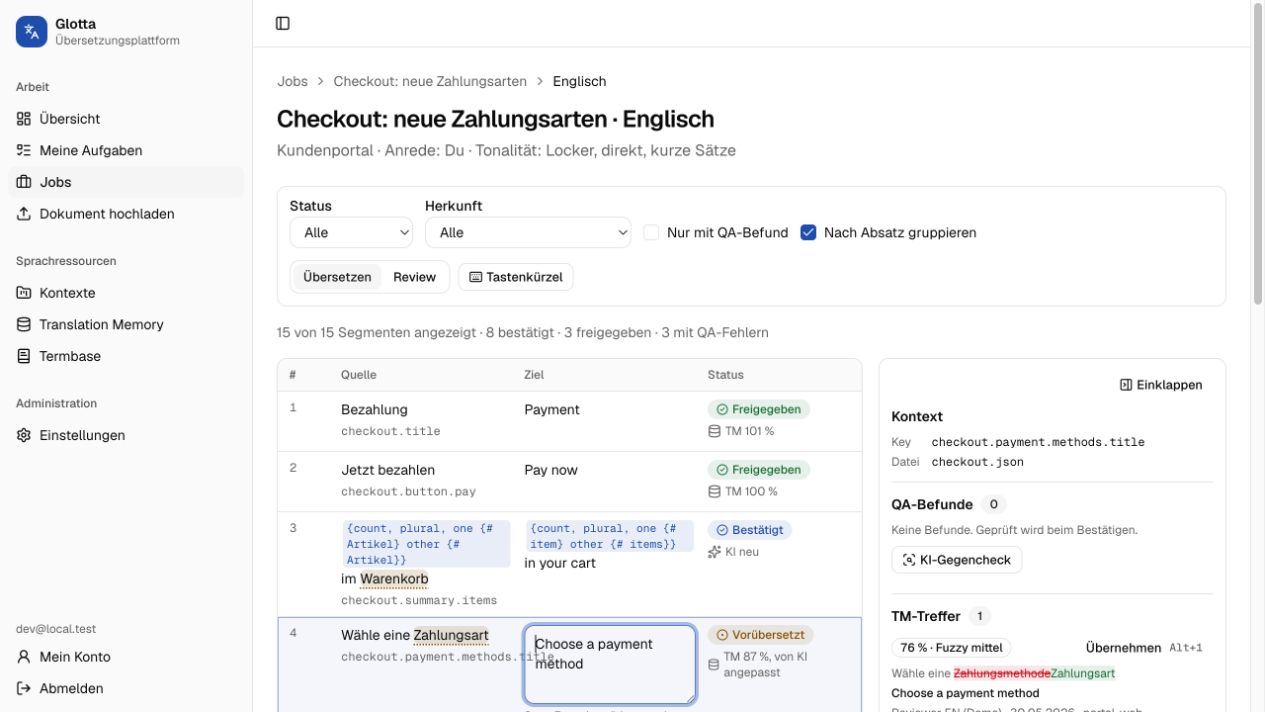
Task: Open Einstellungen text link
Action: (82, 435)
